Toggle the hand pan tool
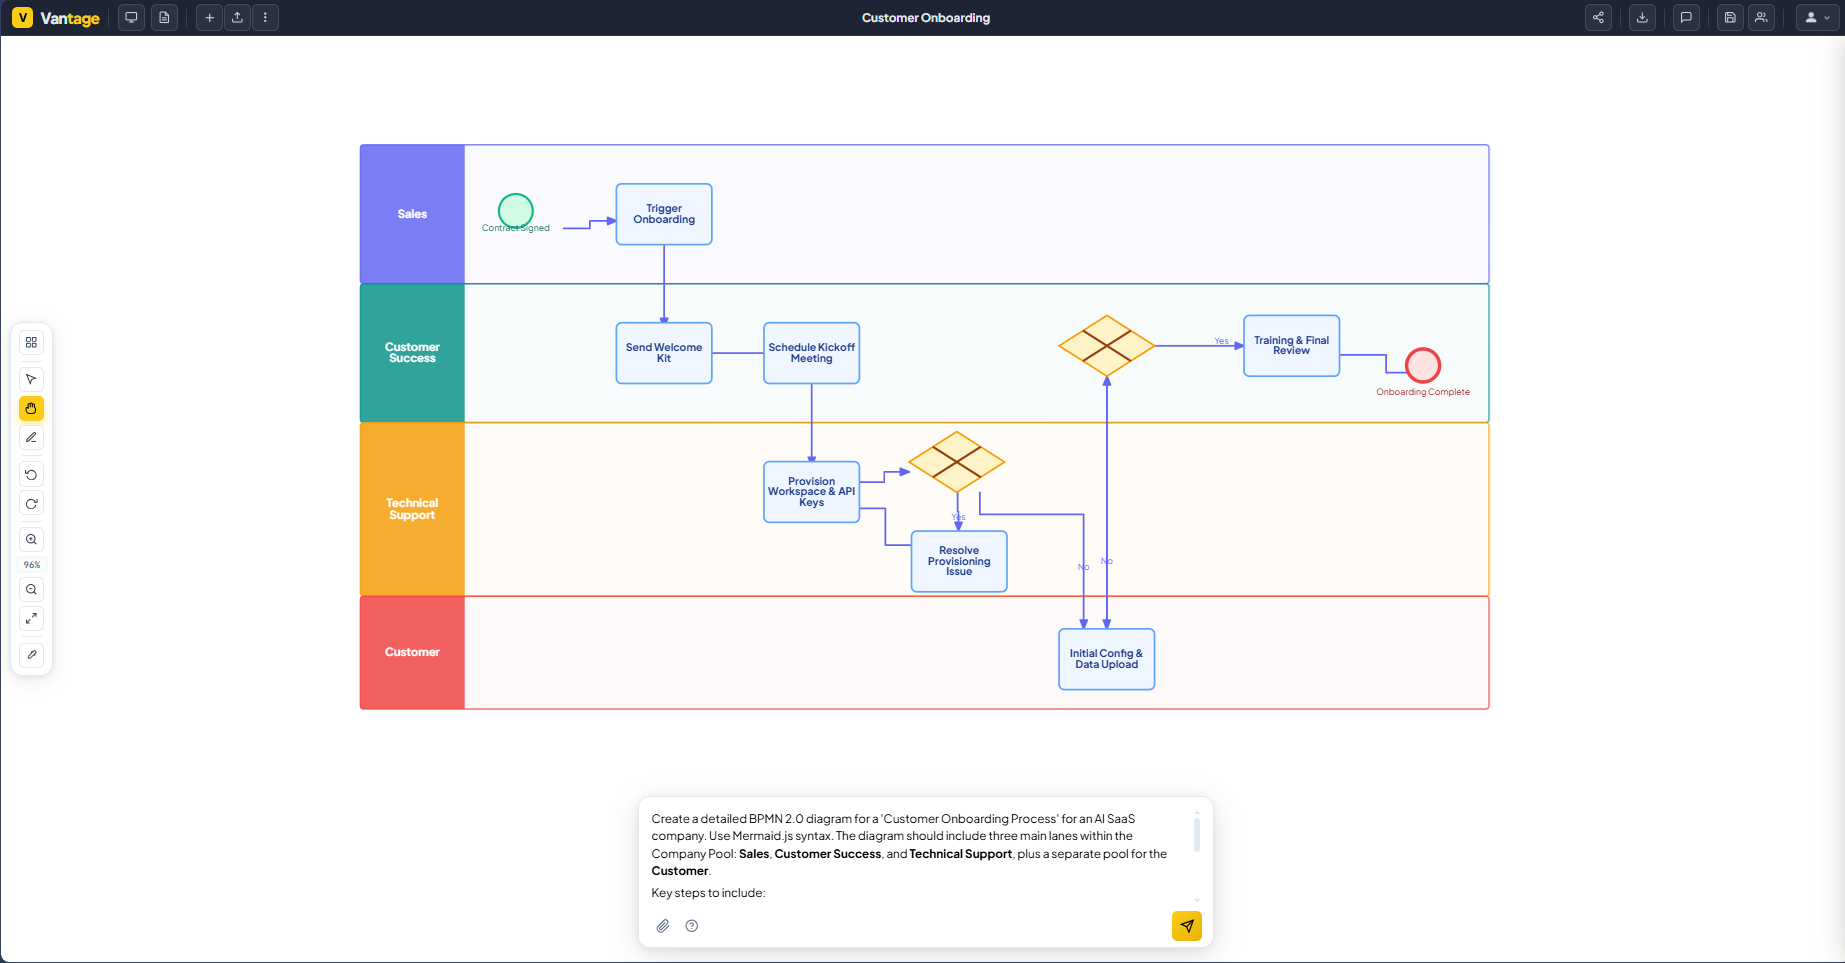The height and width of the screenshot is (963, 1845). (31, 408)
